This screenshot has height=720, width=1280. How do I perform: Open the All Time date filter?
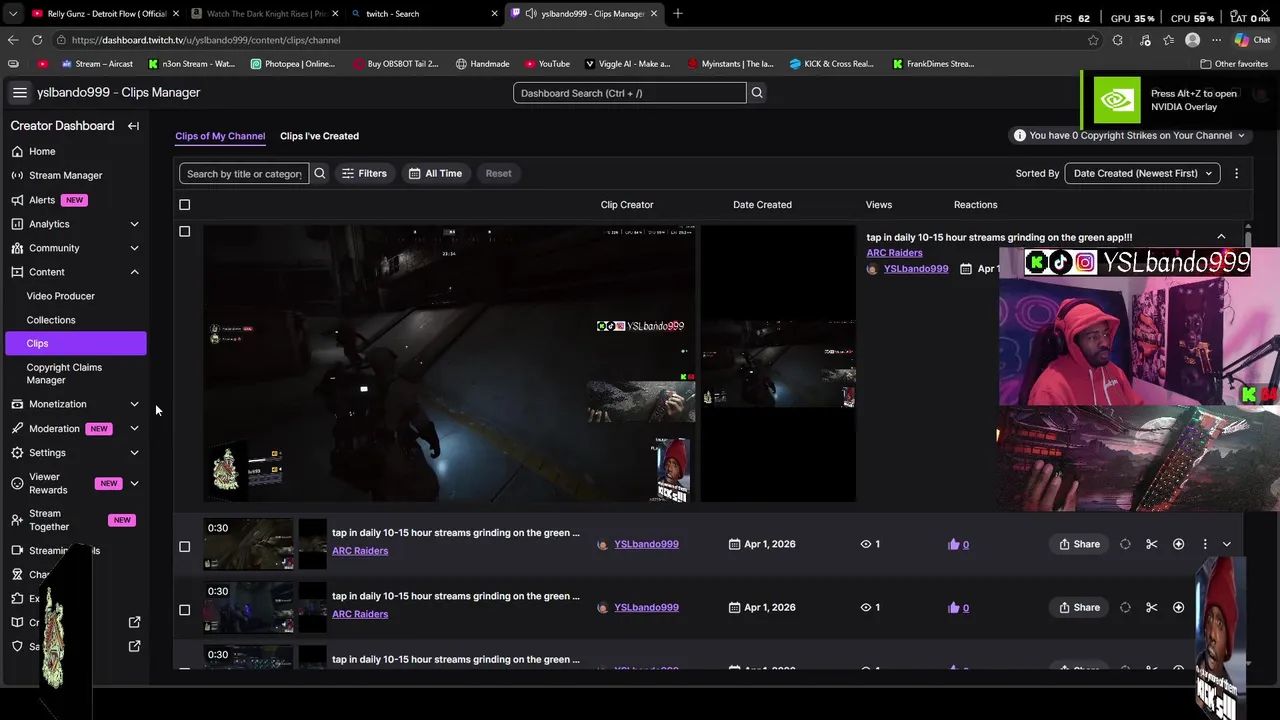click(435, 173)
